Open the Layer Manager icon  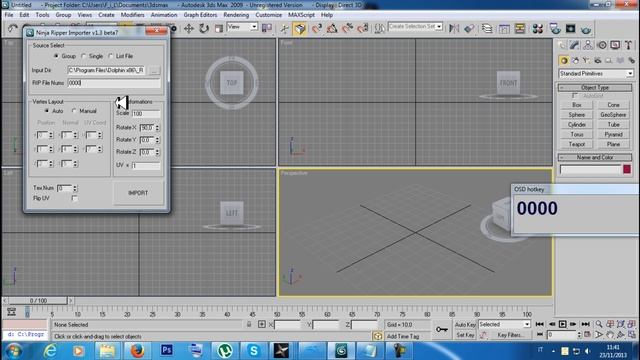487,28
